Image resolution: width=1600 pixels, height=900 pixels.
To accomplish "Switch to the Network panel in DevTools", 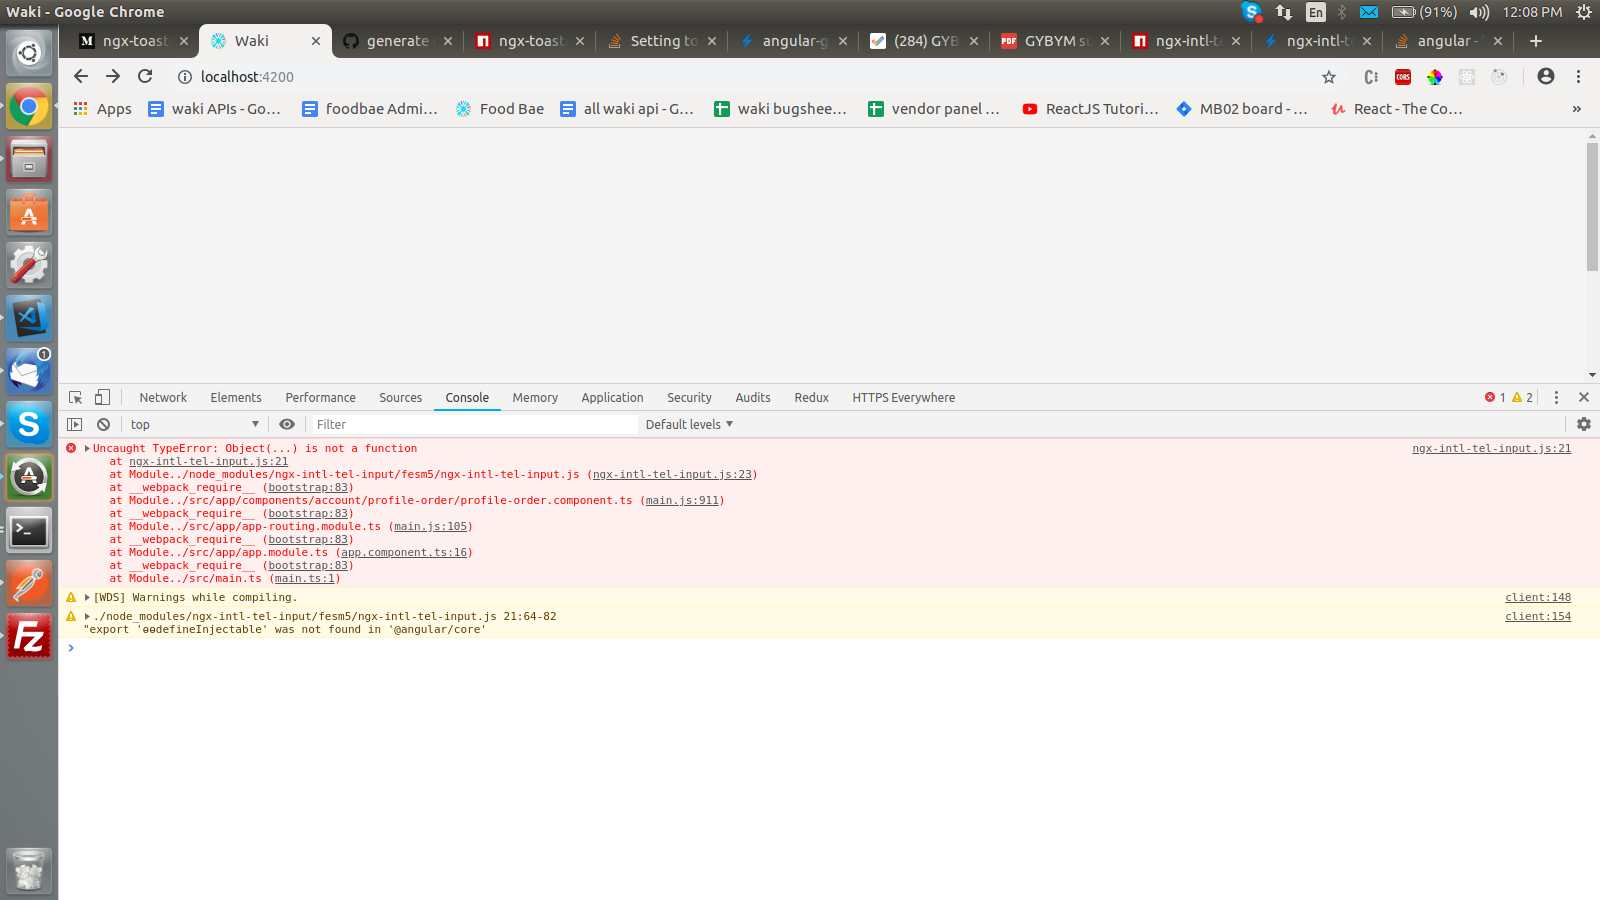I will pos(162,397).
